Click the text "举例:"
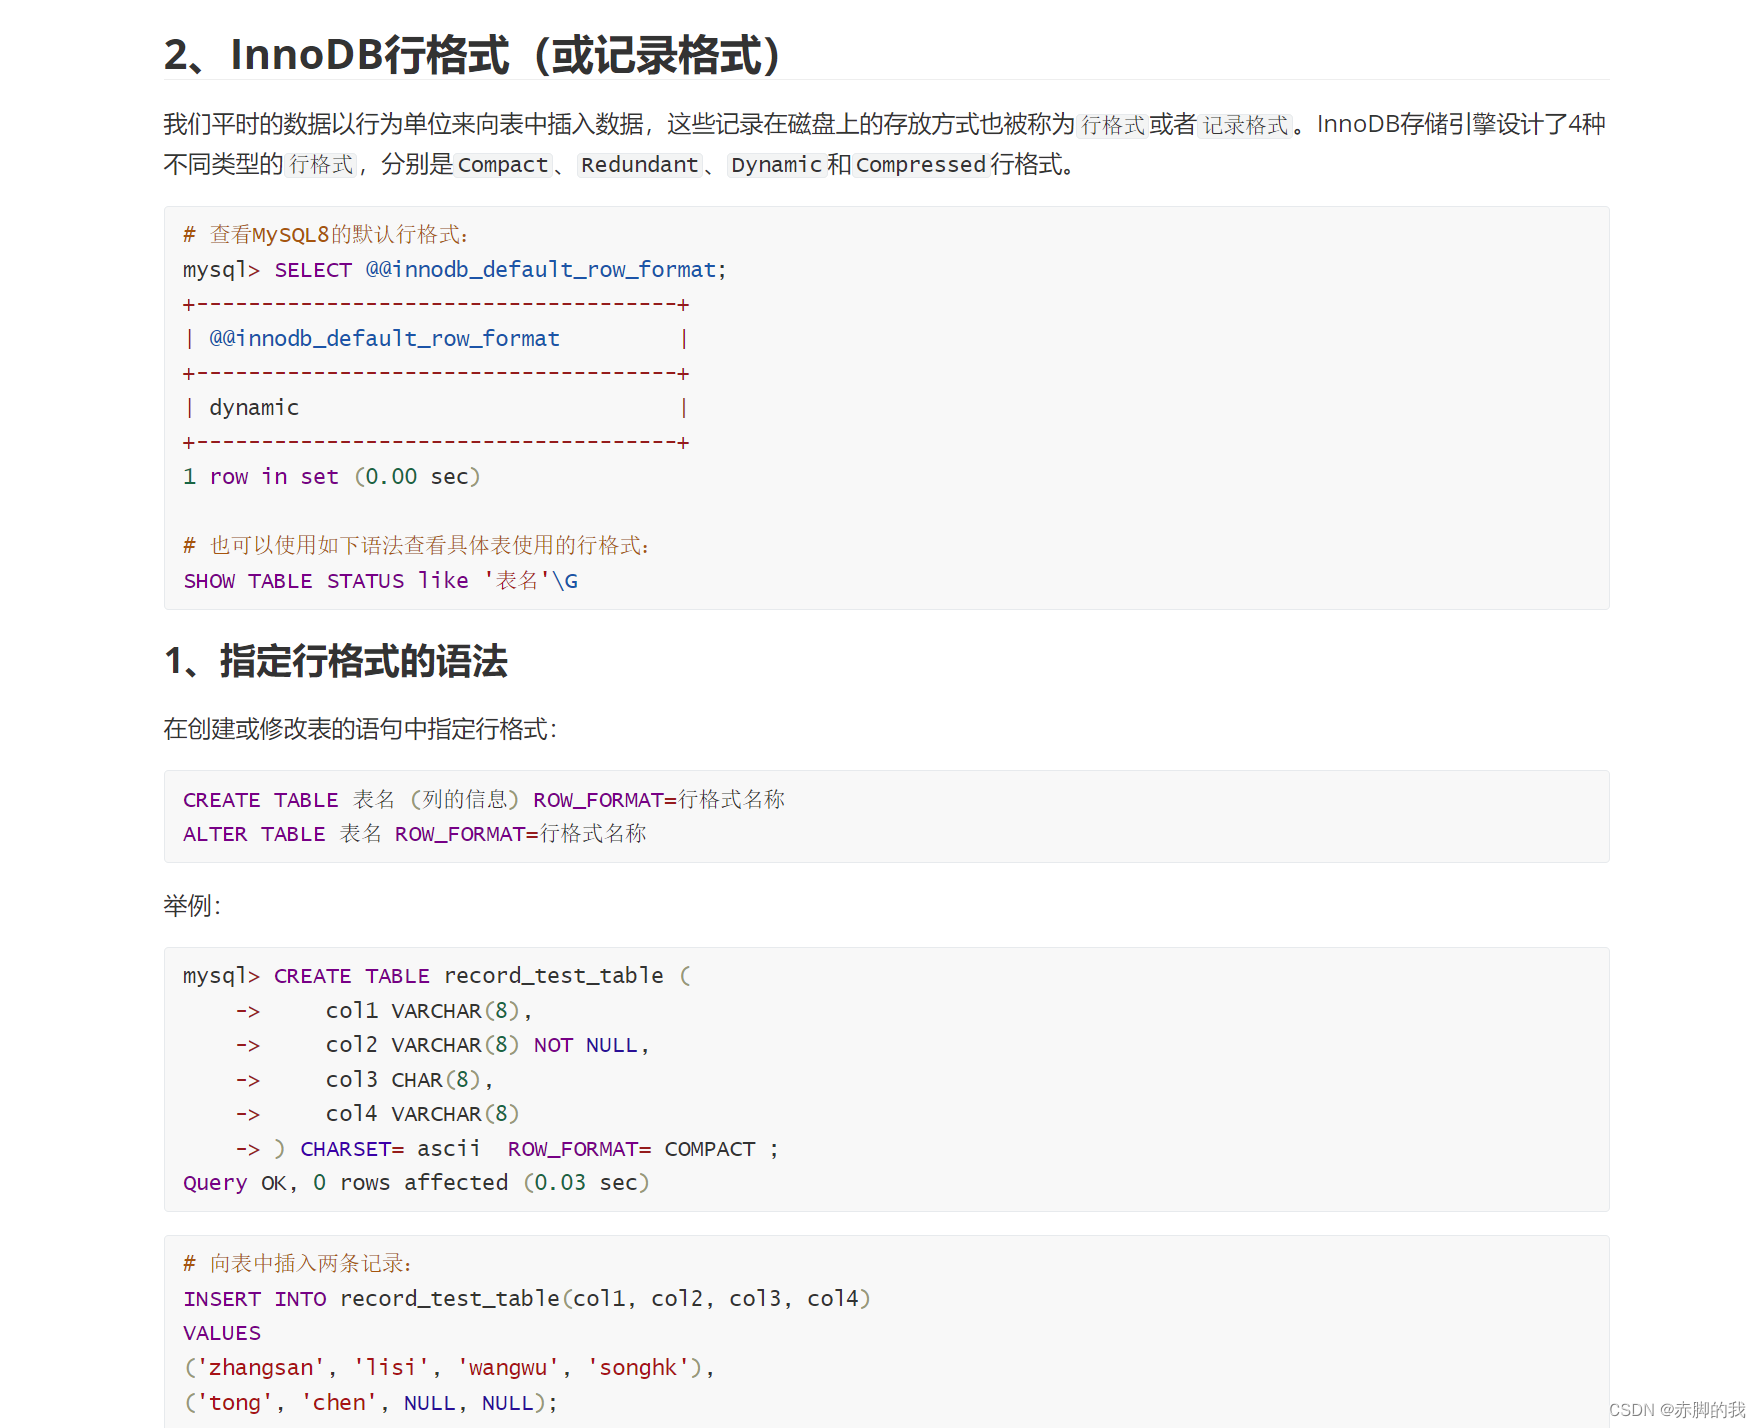Screen dimensions: 1761x1428 (x=193, y=906)
